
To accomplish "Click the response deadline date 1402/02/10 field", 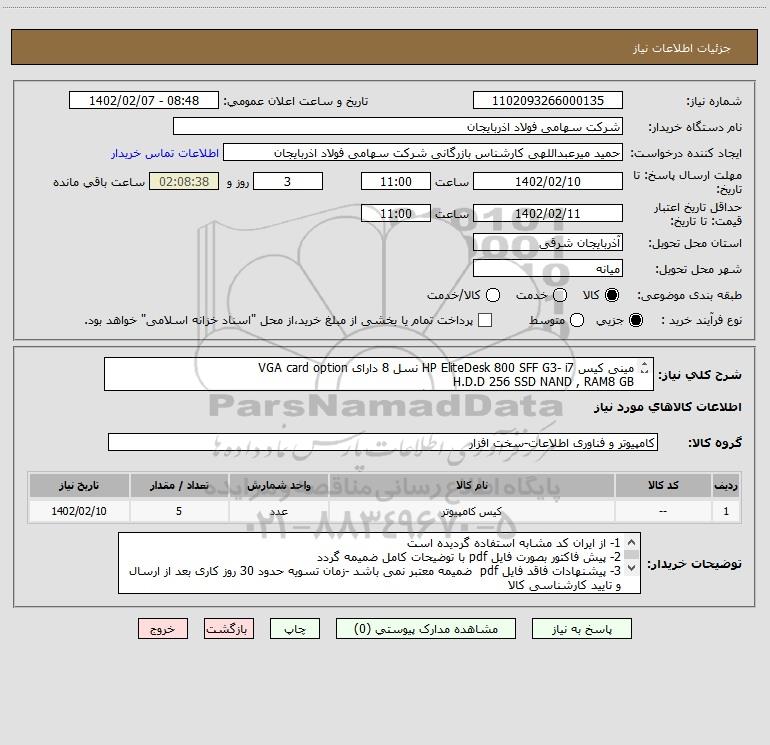I will point(548,181).
